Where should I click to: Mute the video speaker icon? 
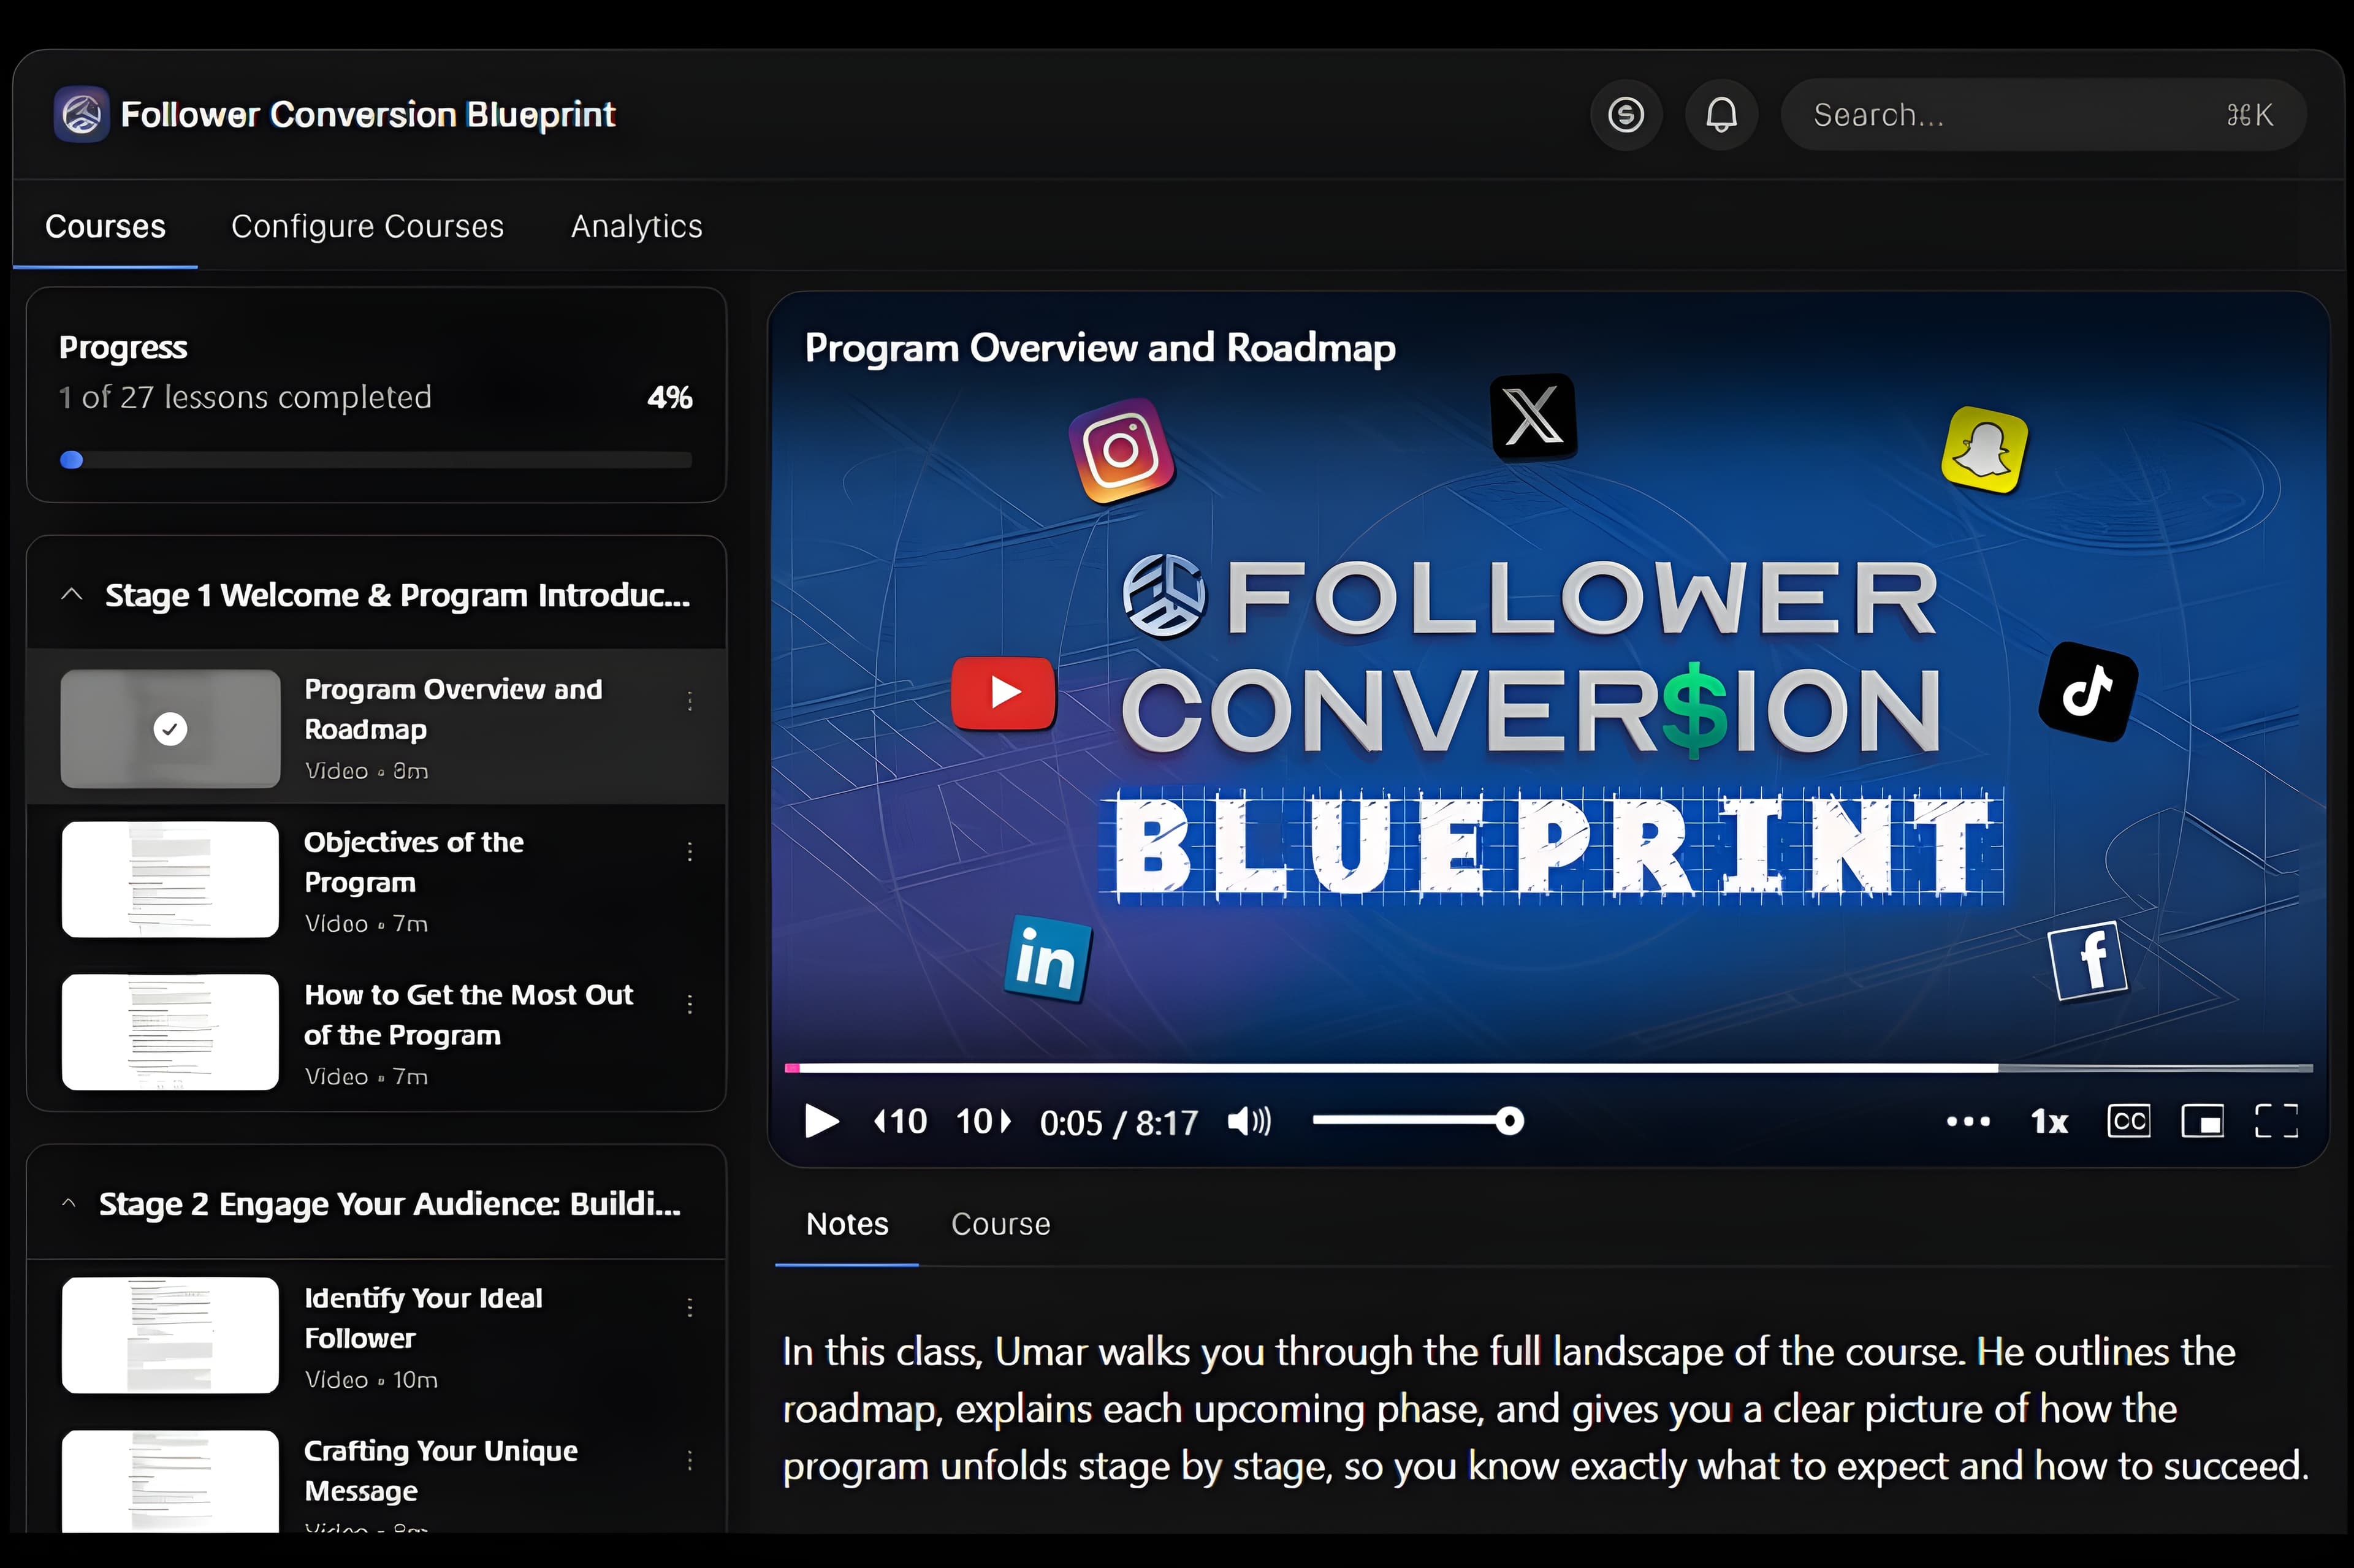point(1249,1121)
